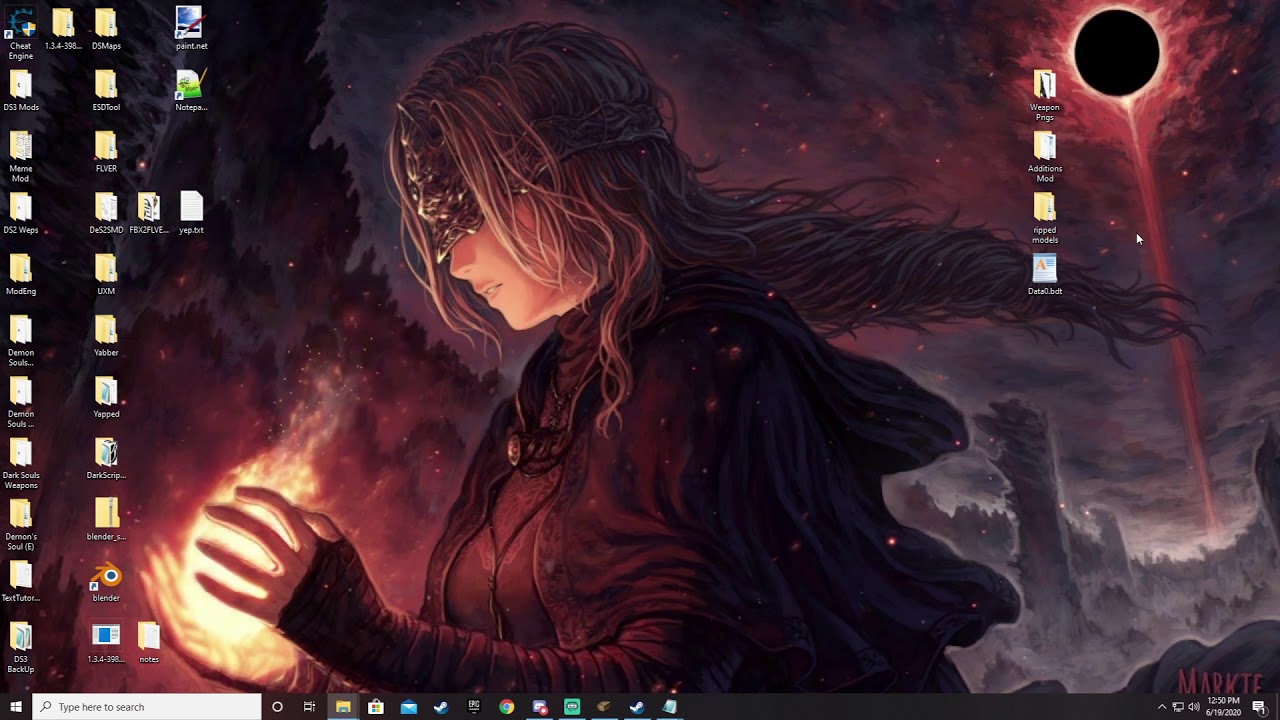Select the UXM folder
This screenshot has height=720, width=1280.
(x=106, y=275)
